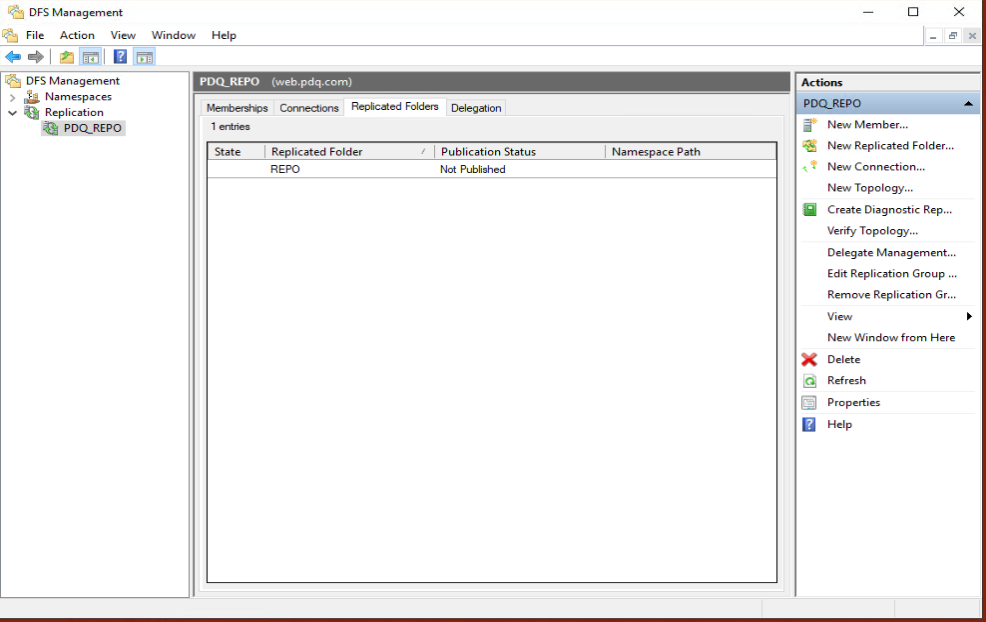Click the New Connection icon in Actions
The height and width of the screenshot is (622, 986).
point(810,167)
